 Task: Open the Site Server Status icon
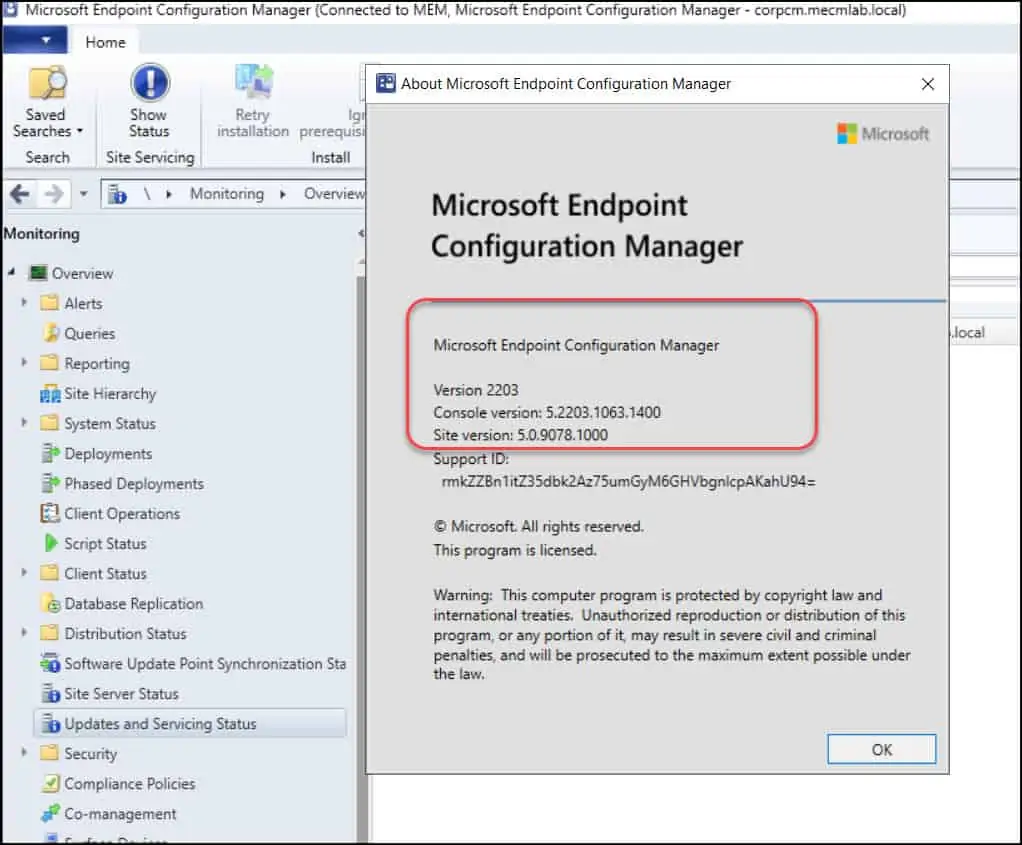pos(50,694)
